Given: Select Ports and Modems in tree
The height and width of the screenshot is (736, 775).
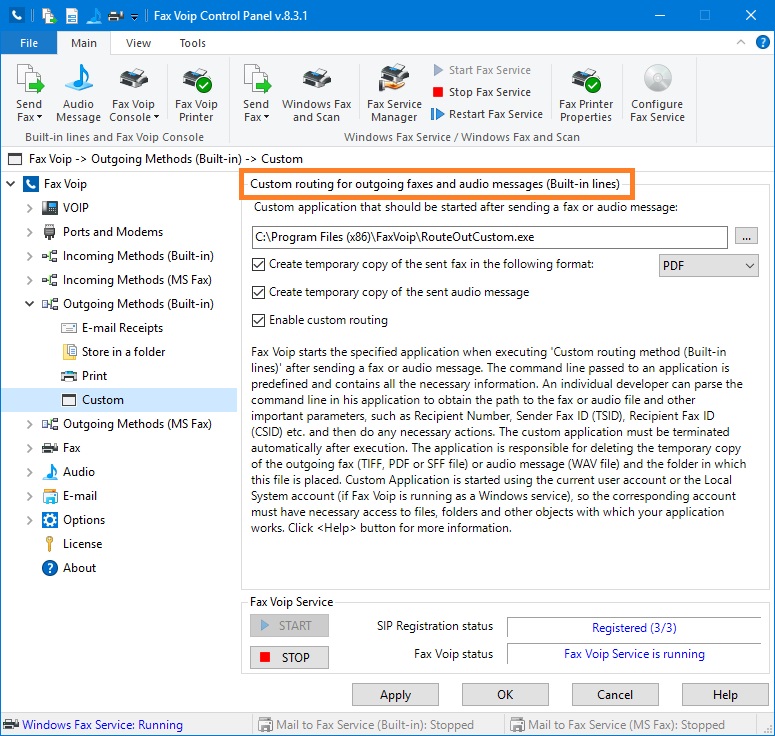Looking at the screenshot, I should tap(113, 232).
